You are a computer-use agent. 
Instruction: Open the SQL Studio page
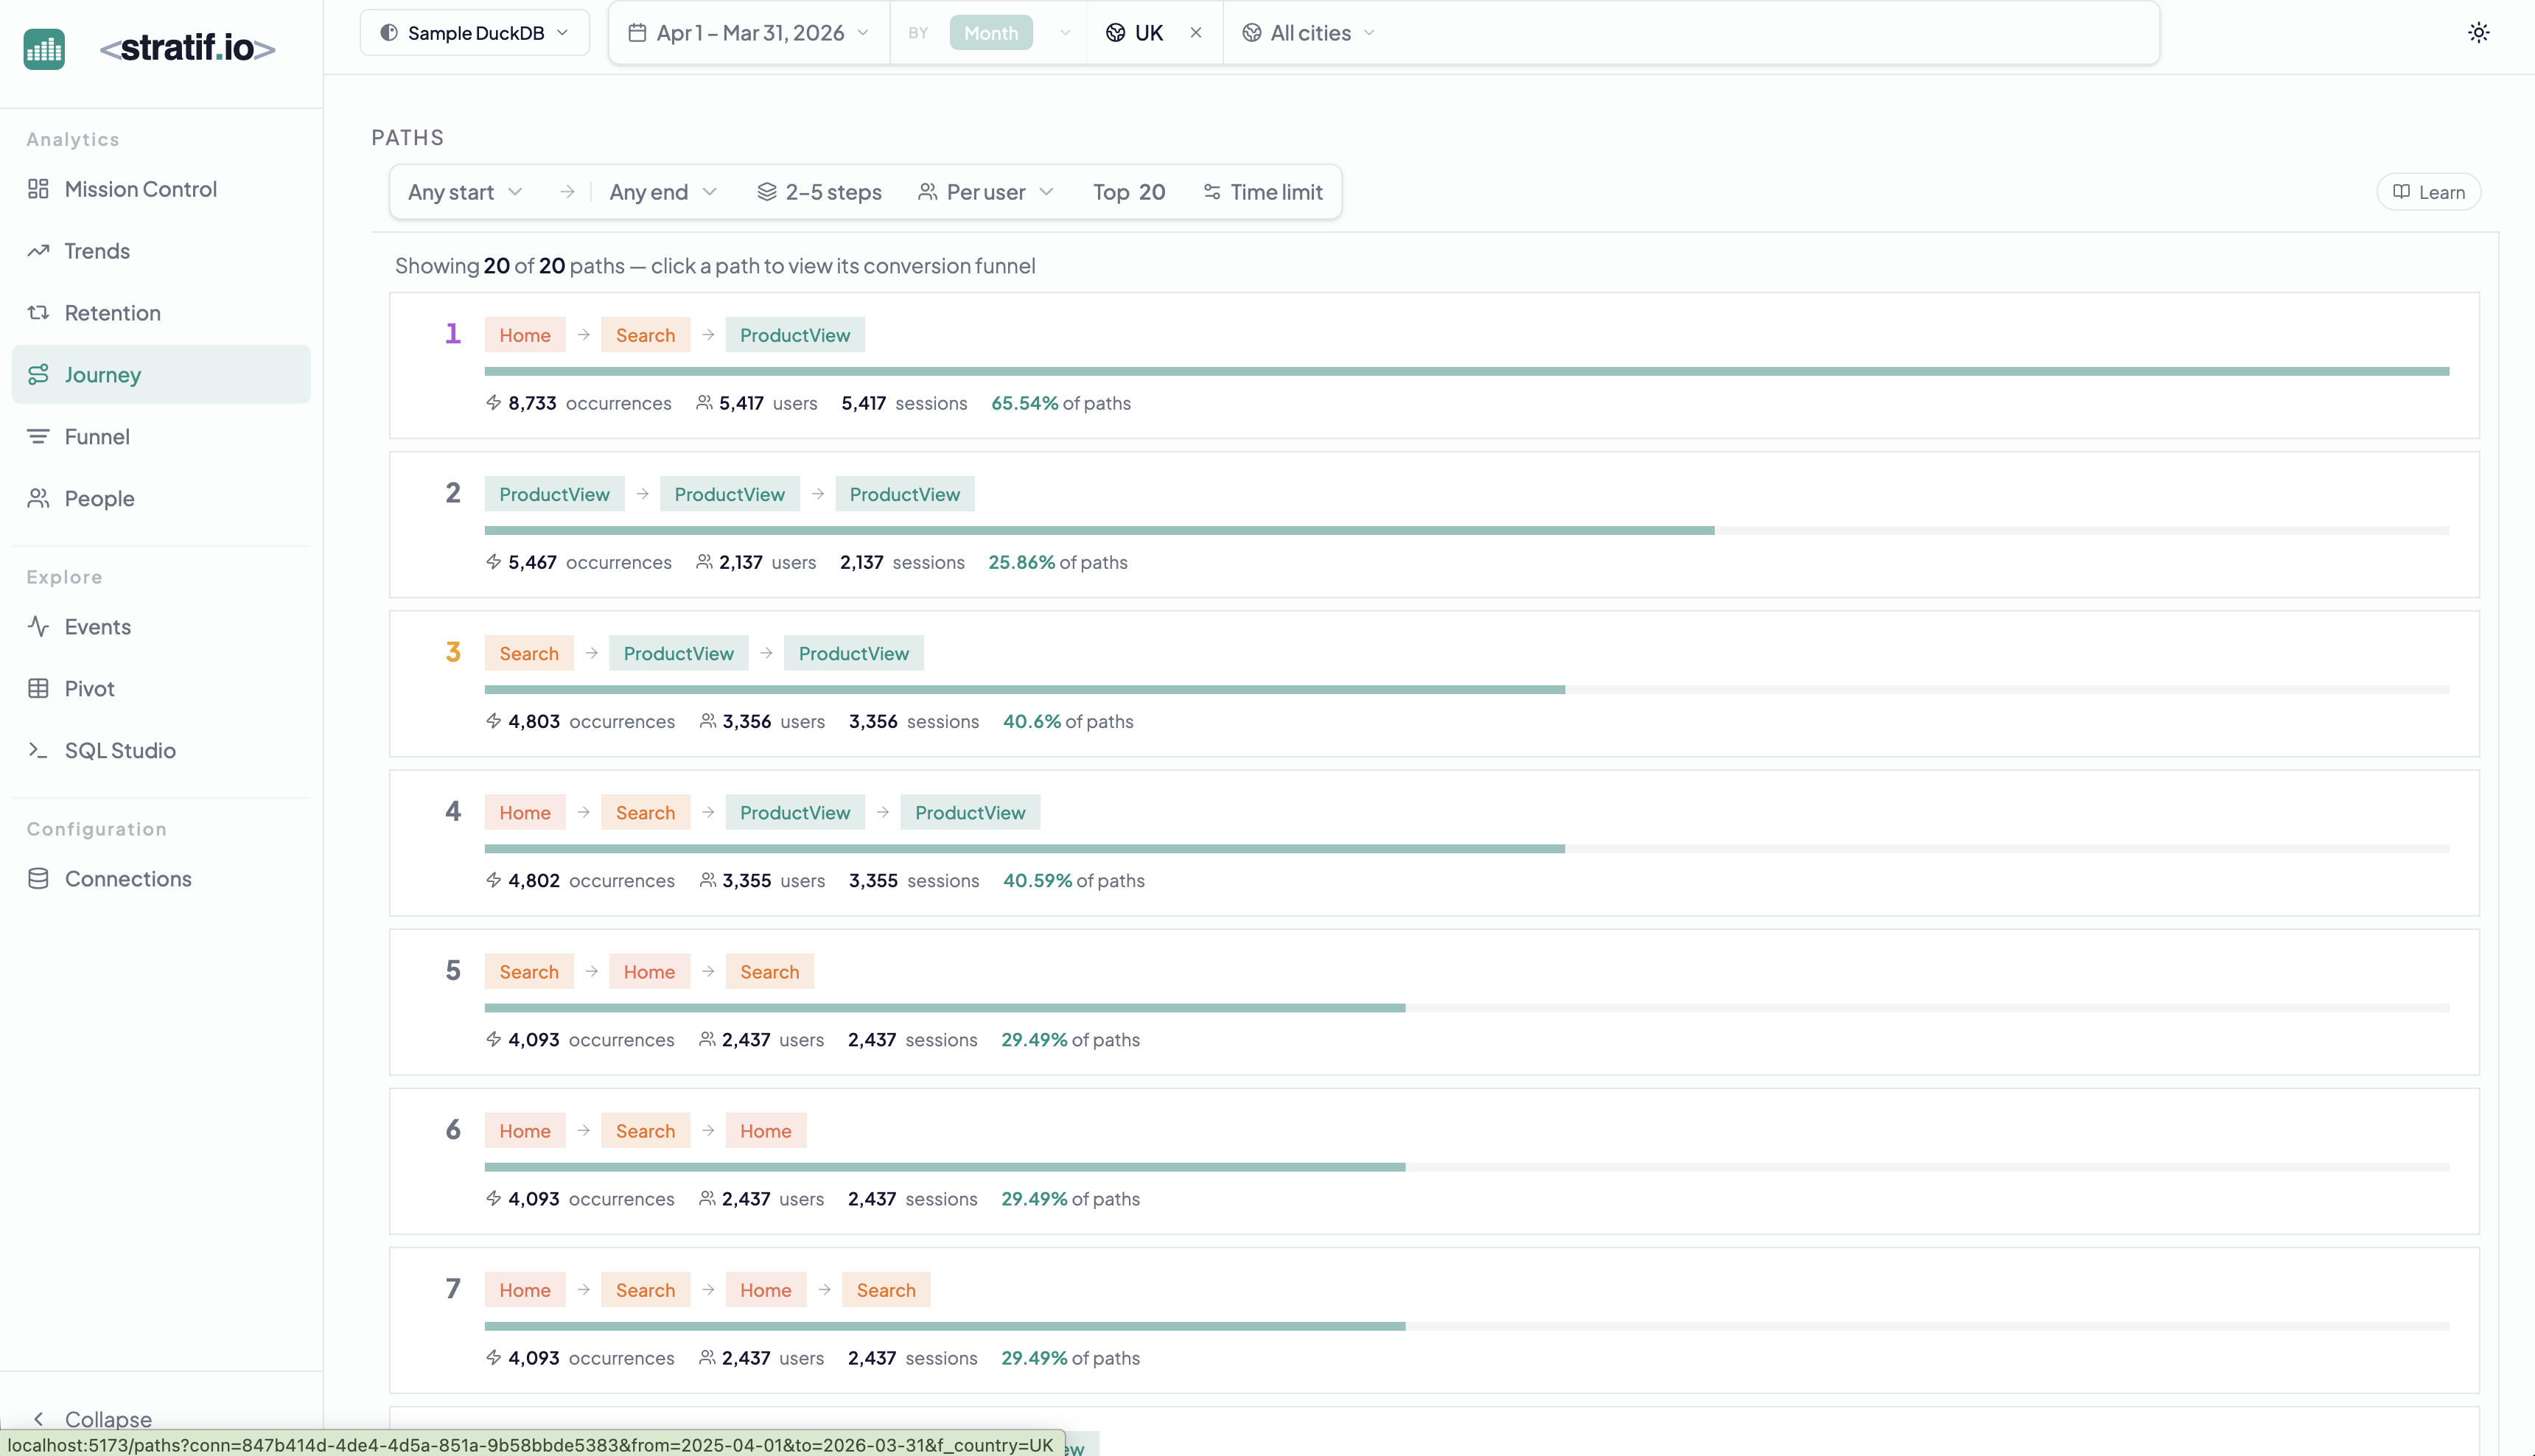161,751
